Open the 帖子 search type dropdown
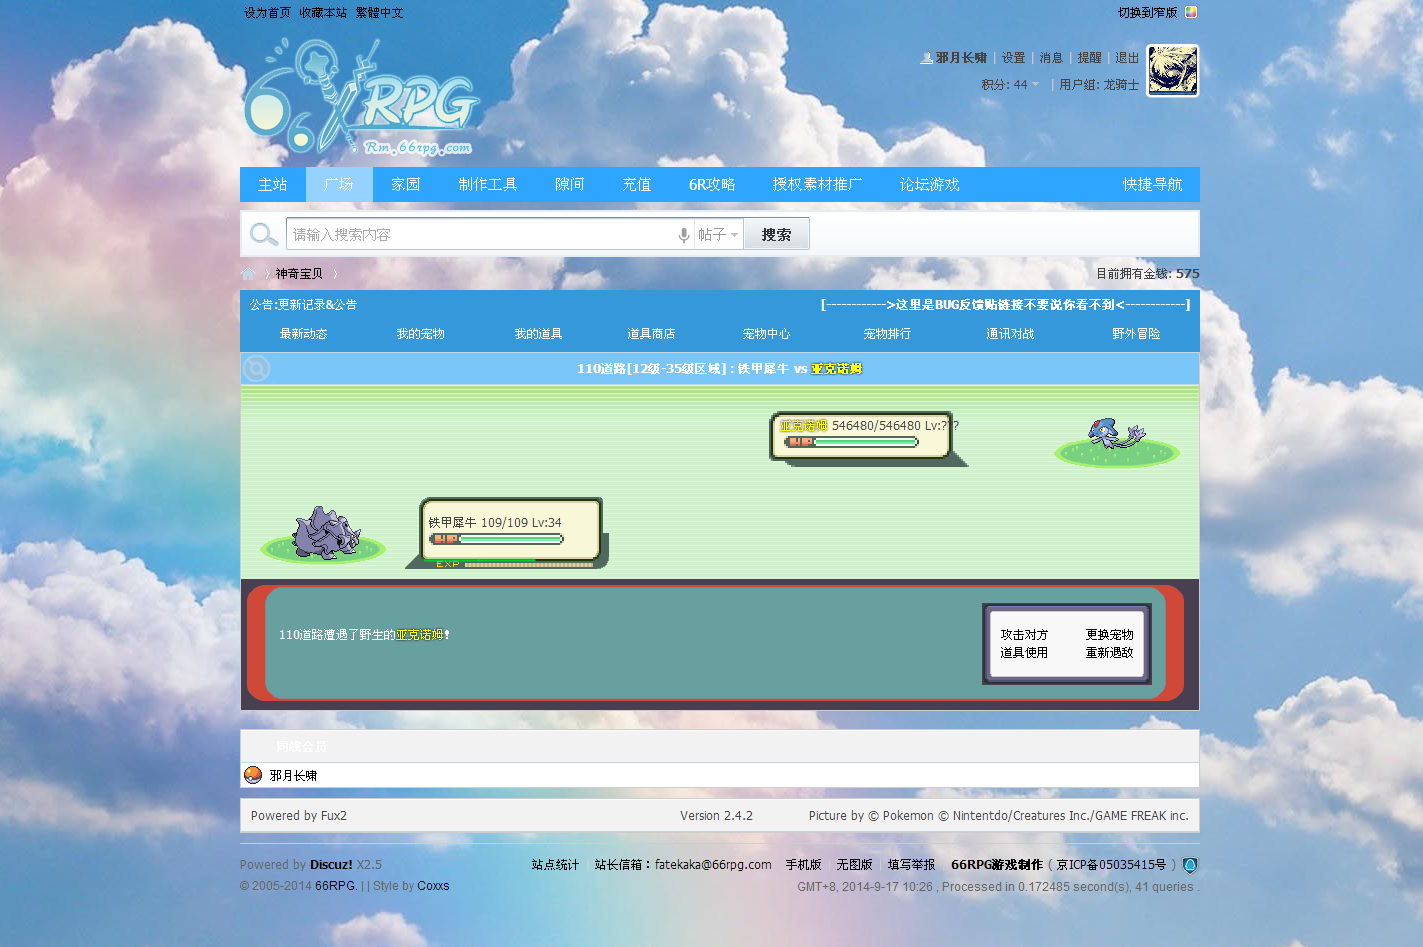The image size is (1423, 947). click(x=718, y=235)
